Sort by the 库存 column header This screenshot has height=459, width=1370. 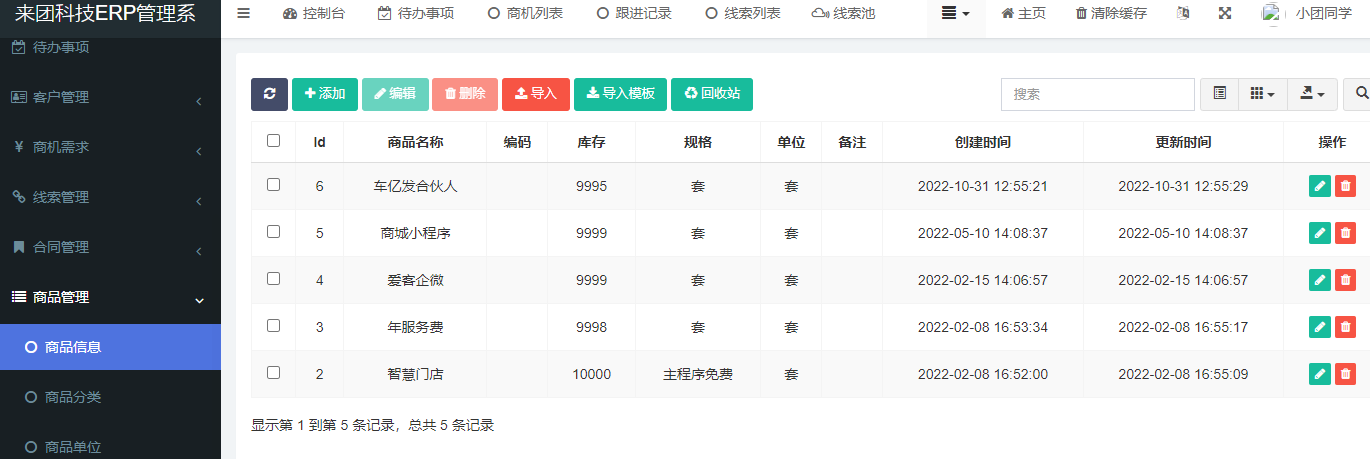[x=591, y=142]
